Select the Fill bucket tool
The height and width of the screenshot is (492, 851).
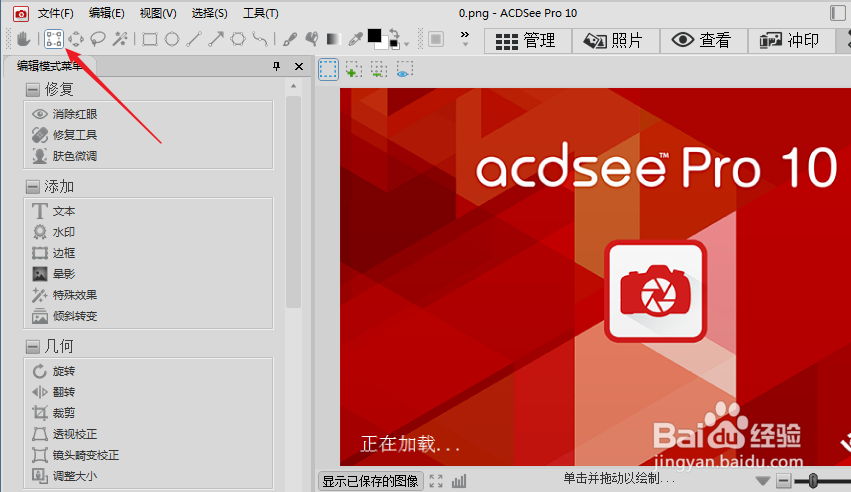tap(312, 39)
